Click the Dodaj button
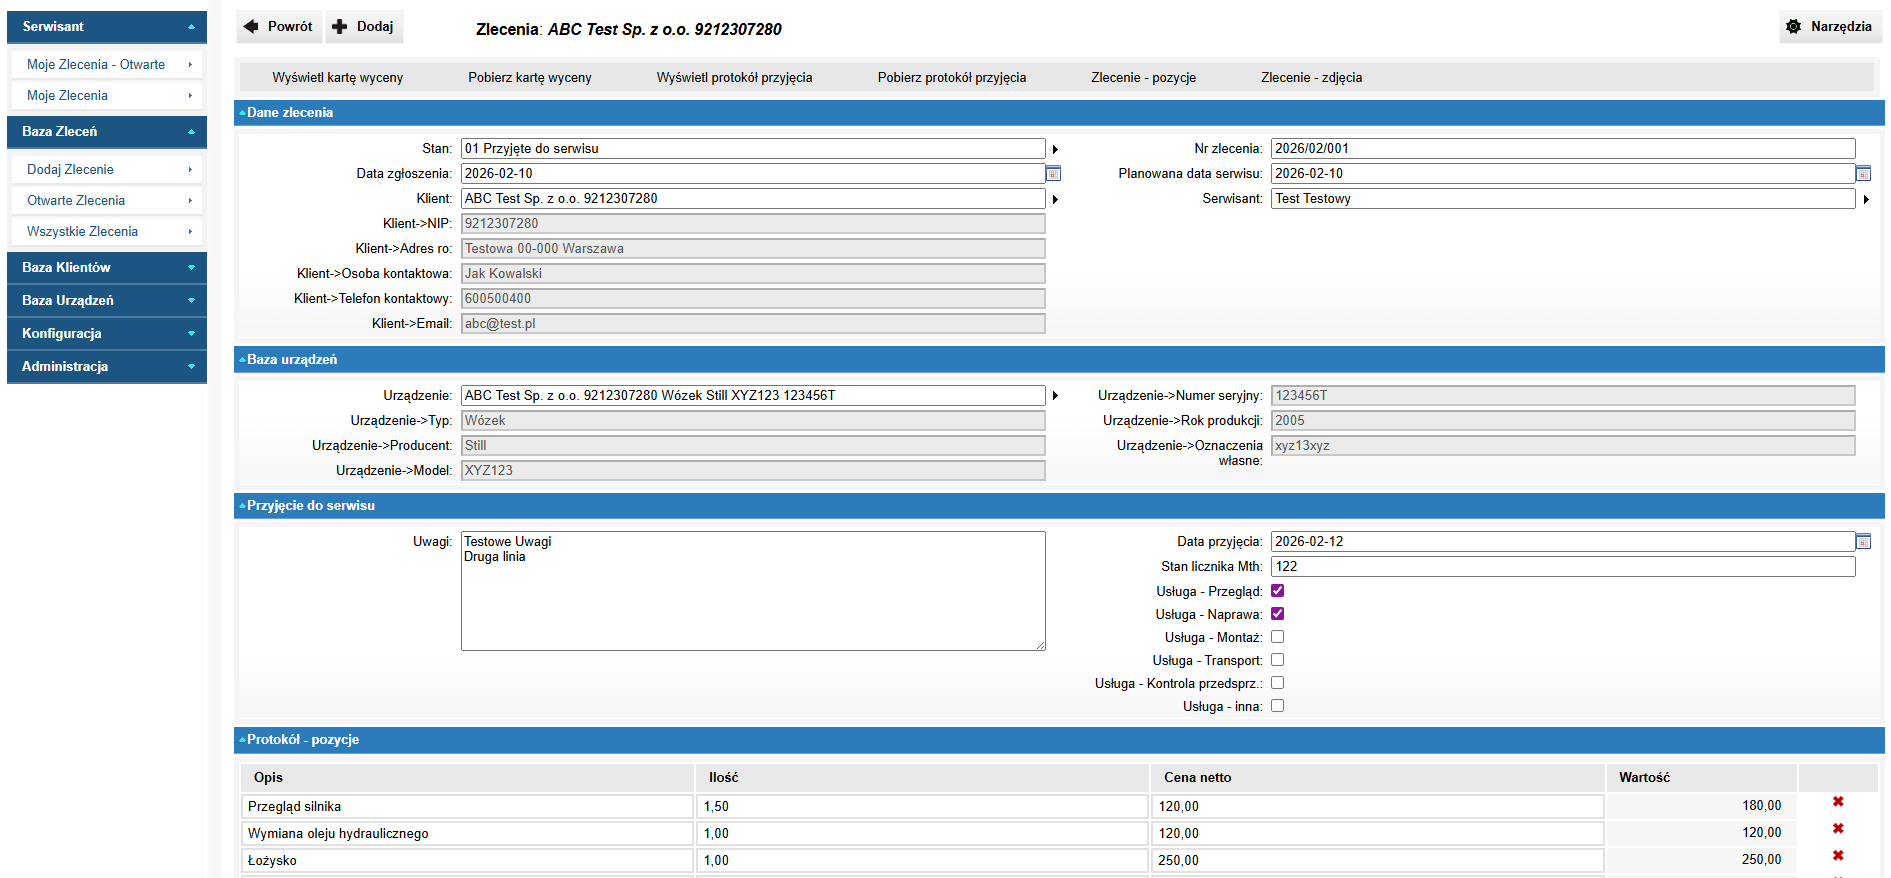 [364, 27]
